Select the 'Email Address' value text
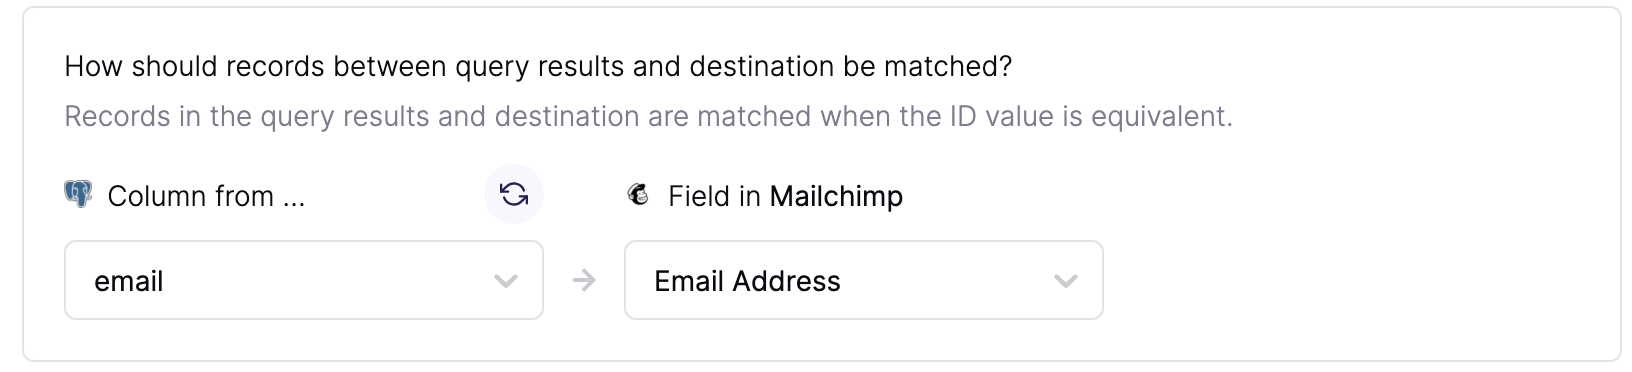The height and width of the screenshot is (372, 1632). [x=747, y=281]
